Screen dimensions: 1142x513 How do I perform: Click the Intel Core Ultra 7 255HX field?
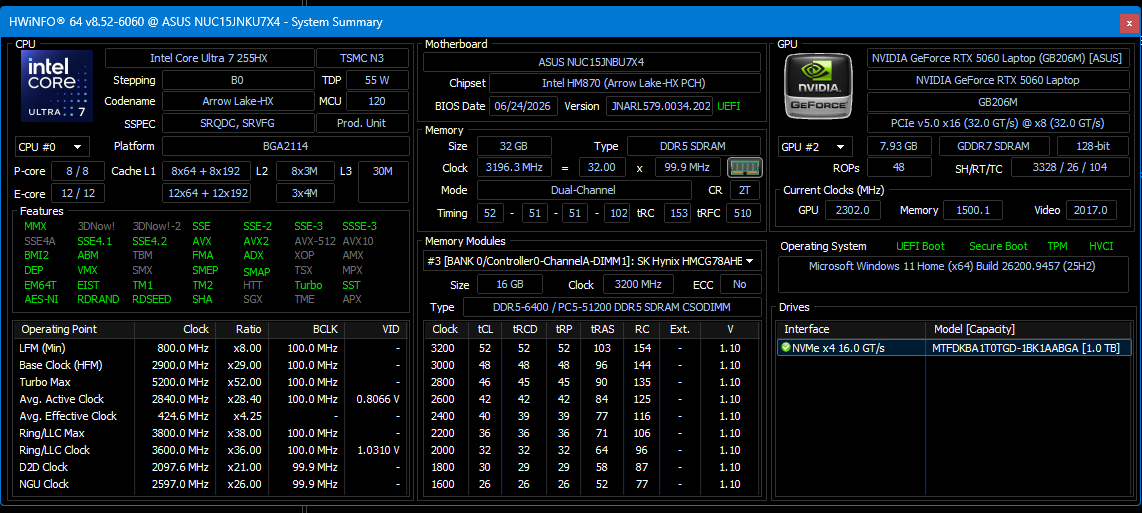pyautogui.click(x=209, y=58)
